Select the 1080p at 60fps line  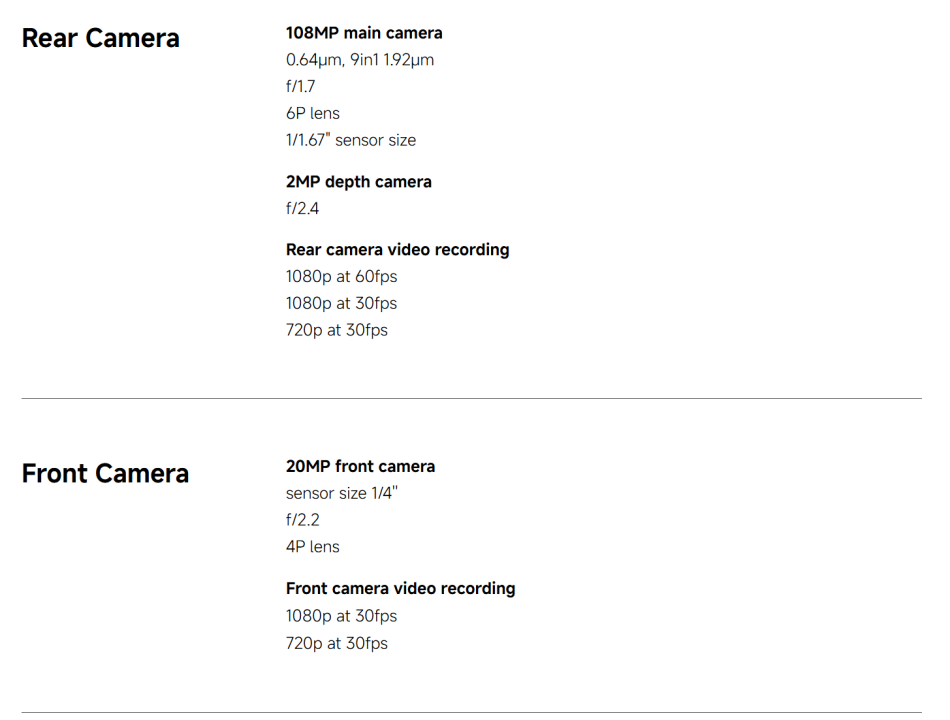tap(341, 277)
